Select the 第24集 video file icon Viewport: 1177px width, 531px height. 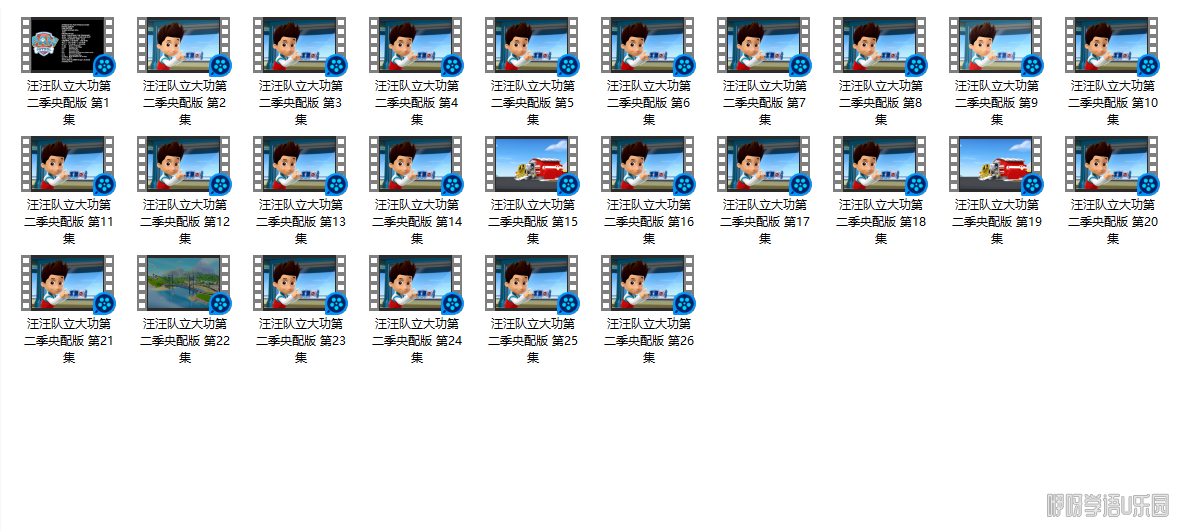[416, 284]
